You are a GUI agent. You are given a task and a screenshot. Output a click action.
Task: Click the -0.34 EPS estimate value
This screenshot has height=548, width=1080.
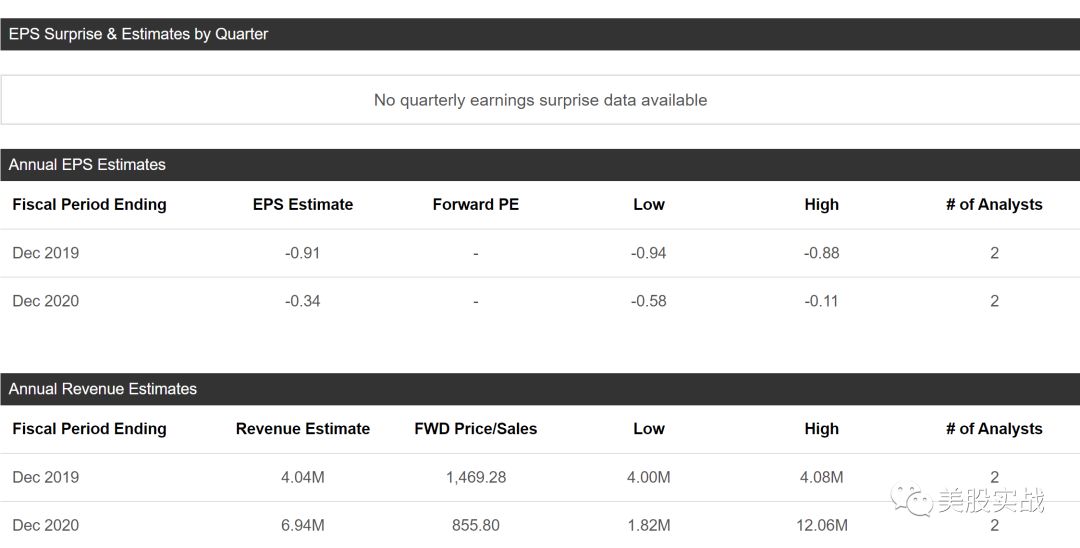[x=303, y=301]
